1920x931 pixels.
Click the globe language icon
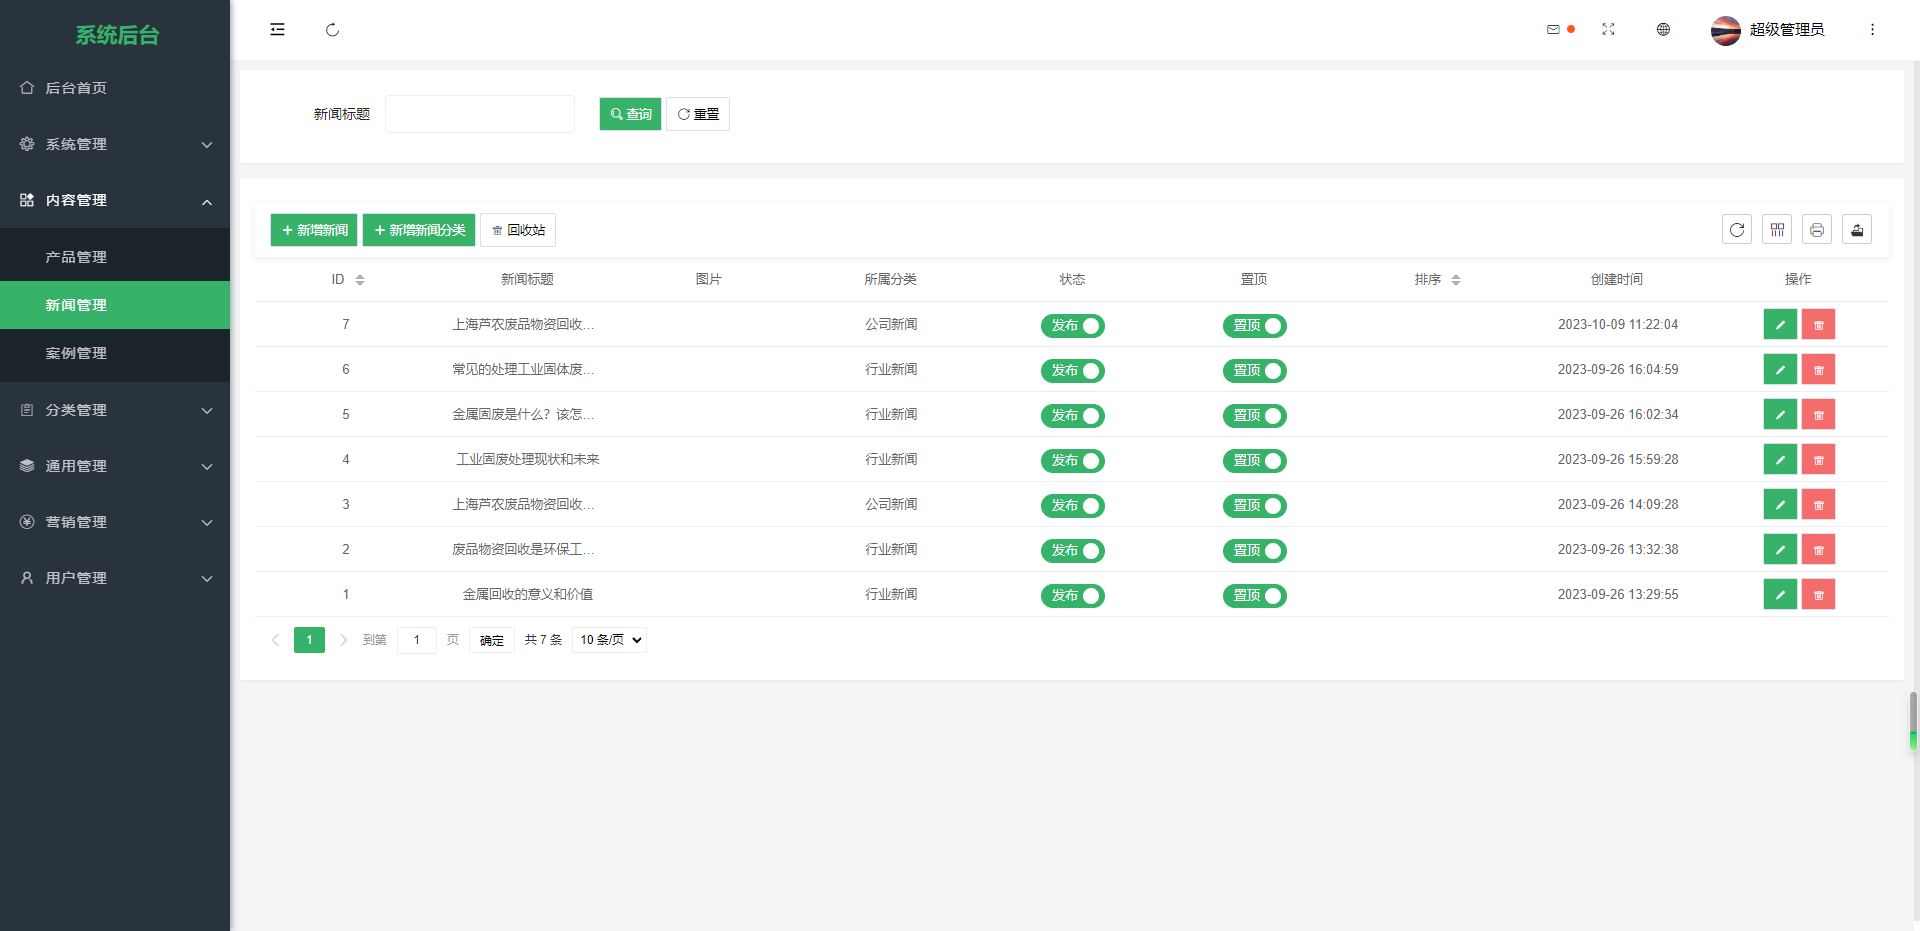point(1663,30)
